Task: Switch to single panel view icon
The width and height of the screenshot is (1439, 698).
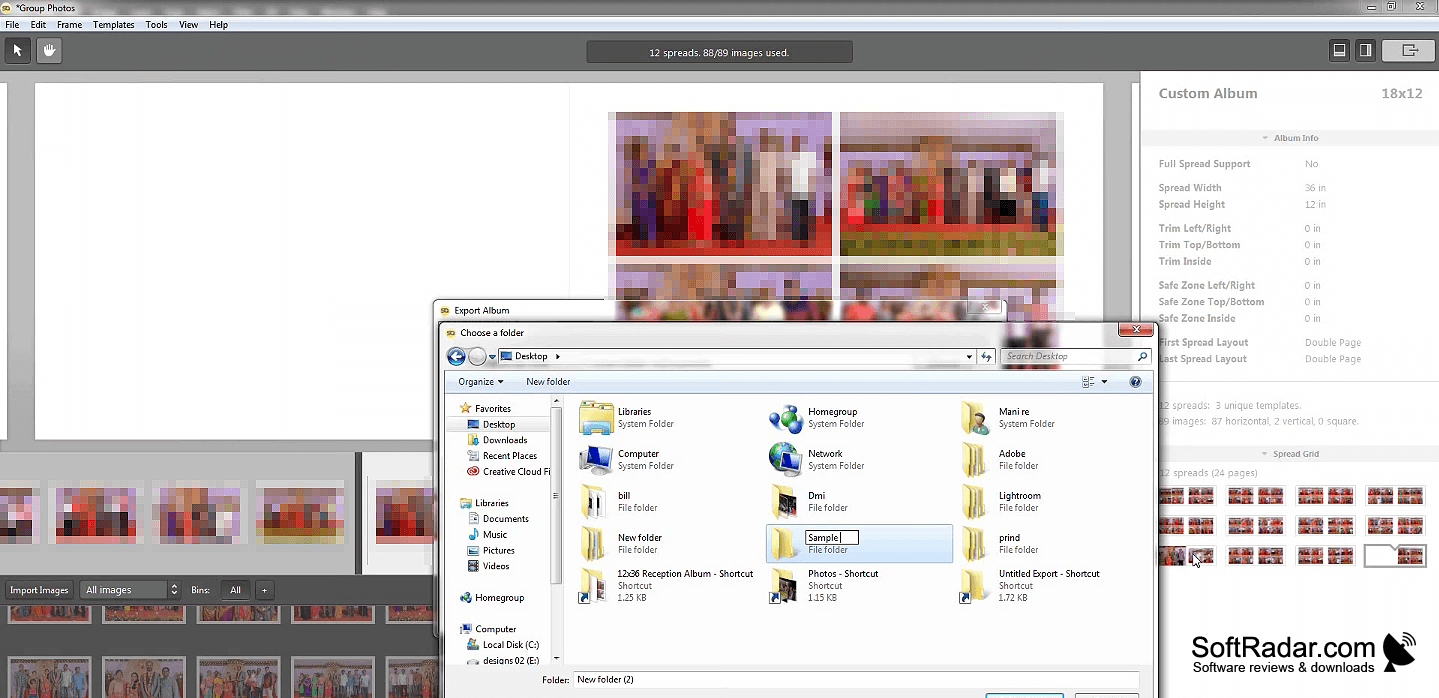Action: [x=1340, y=50]
